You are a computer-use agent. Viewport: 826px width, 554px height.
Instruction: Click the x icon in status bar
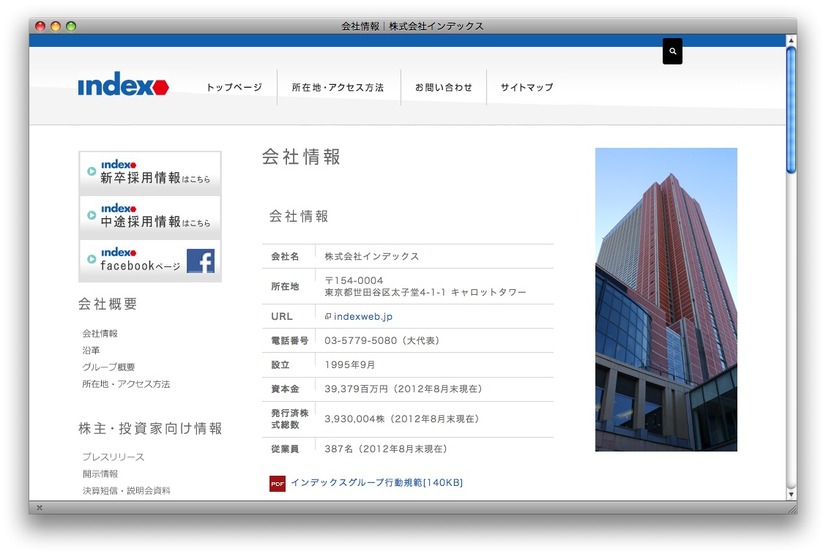pos(39,508)
